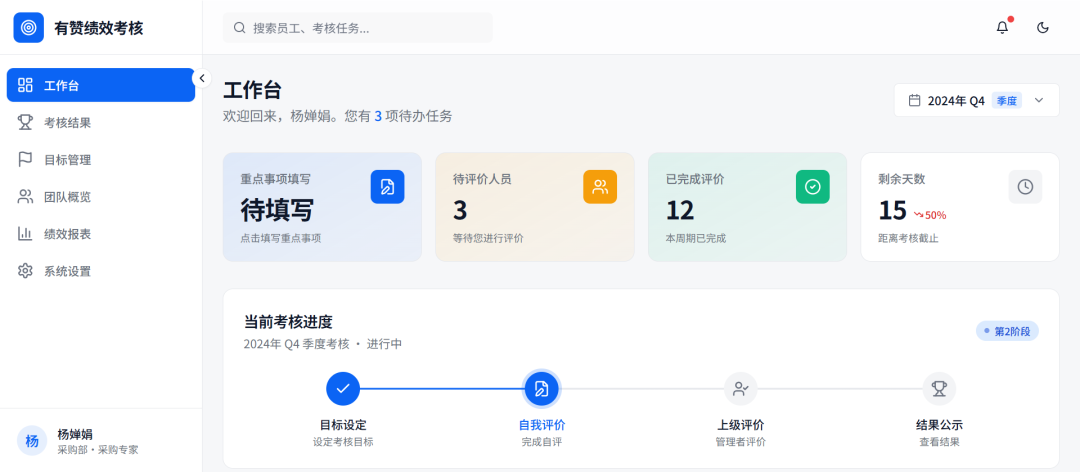Open the 工作台 sidebar menu item
The image size is (1080, 472).
101,85
